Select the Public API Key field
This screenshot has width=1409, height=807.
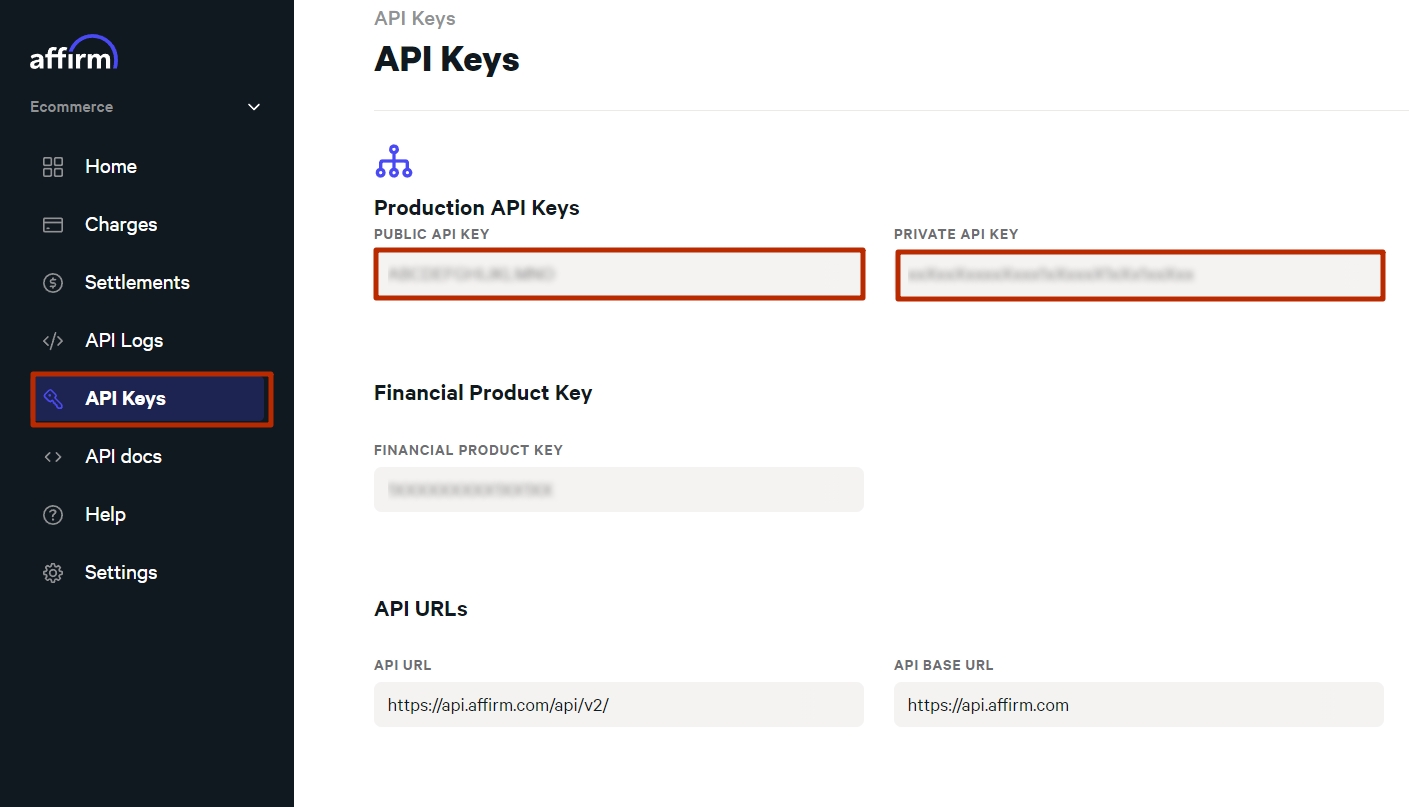point(619,274)
